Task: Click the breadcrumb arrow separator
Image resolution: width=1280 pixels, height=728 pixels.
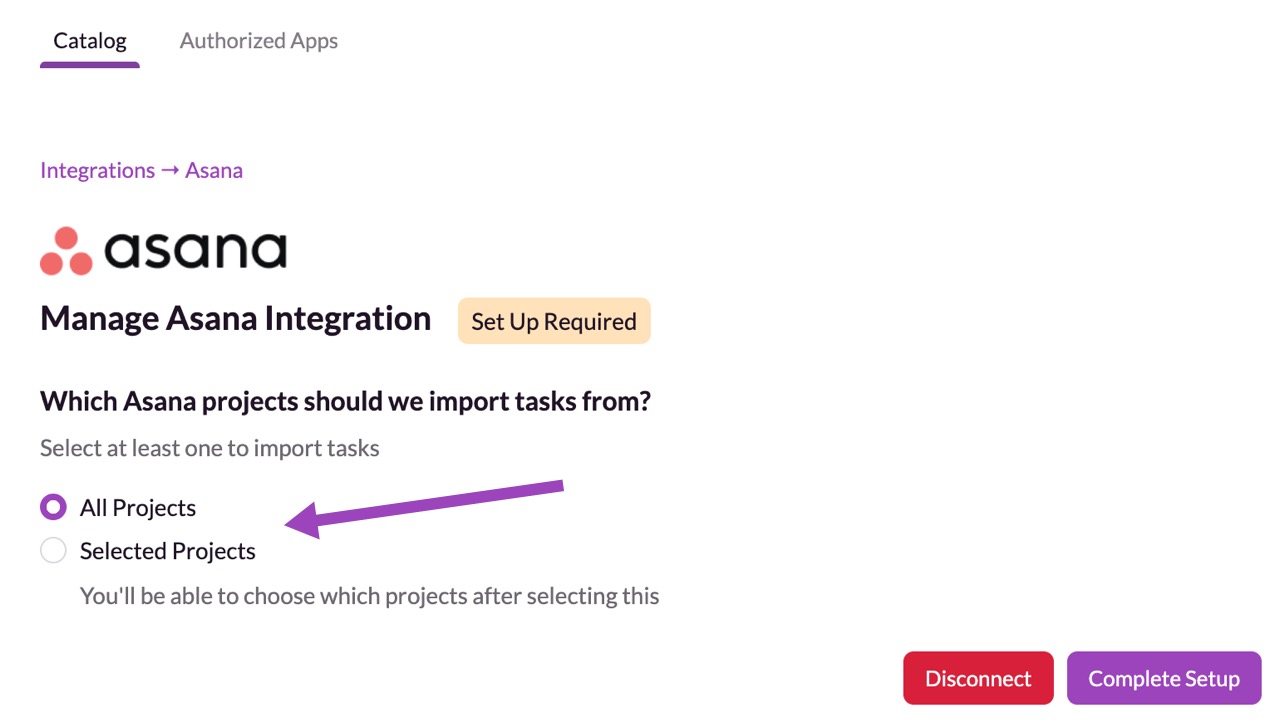Action: [x=170, y=170]
